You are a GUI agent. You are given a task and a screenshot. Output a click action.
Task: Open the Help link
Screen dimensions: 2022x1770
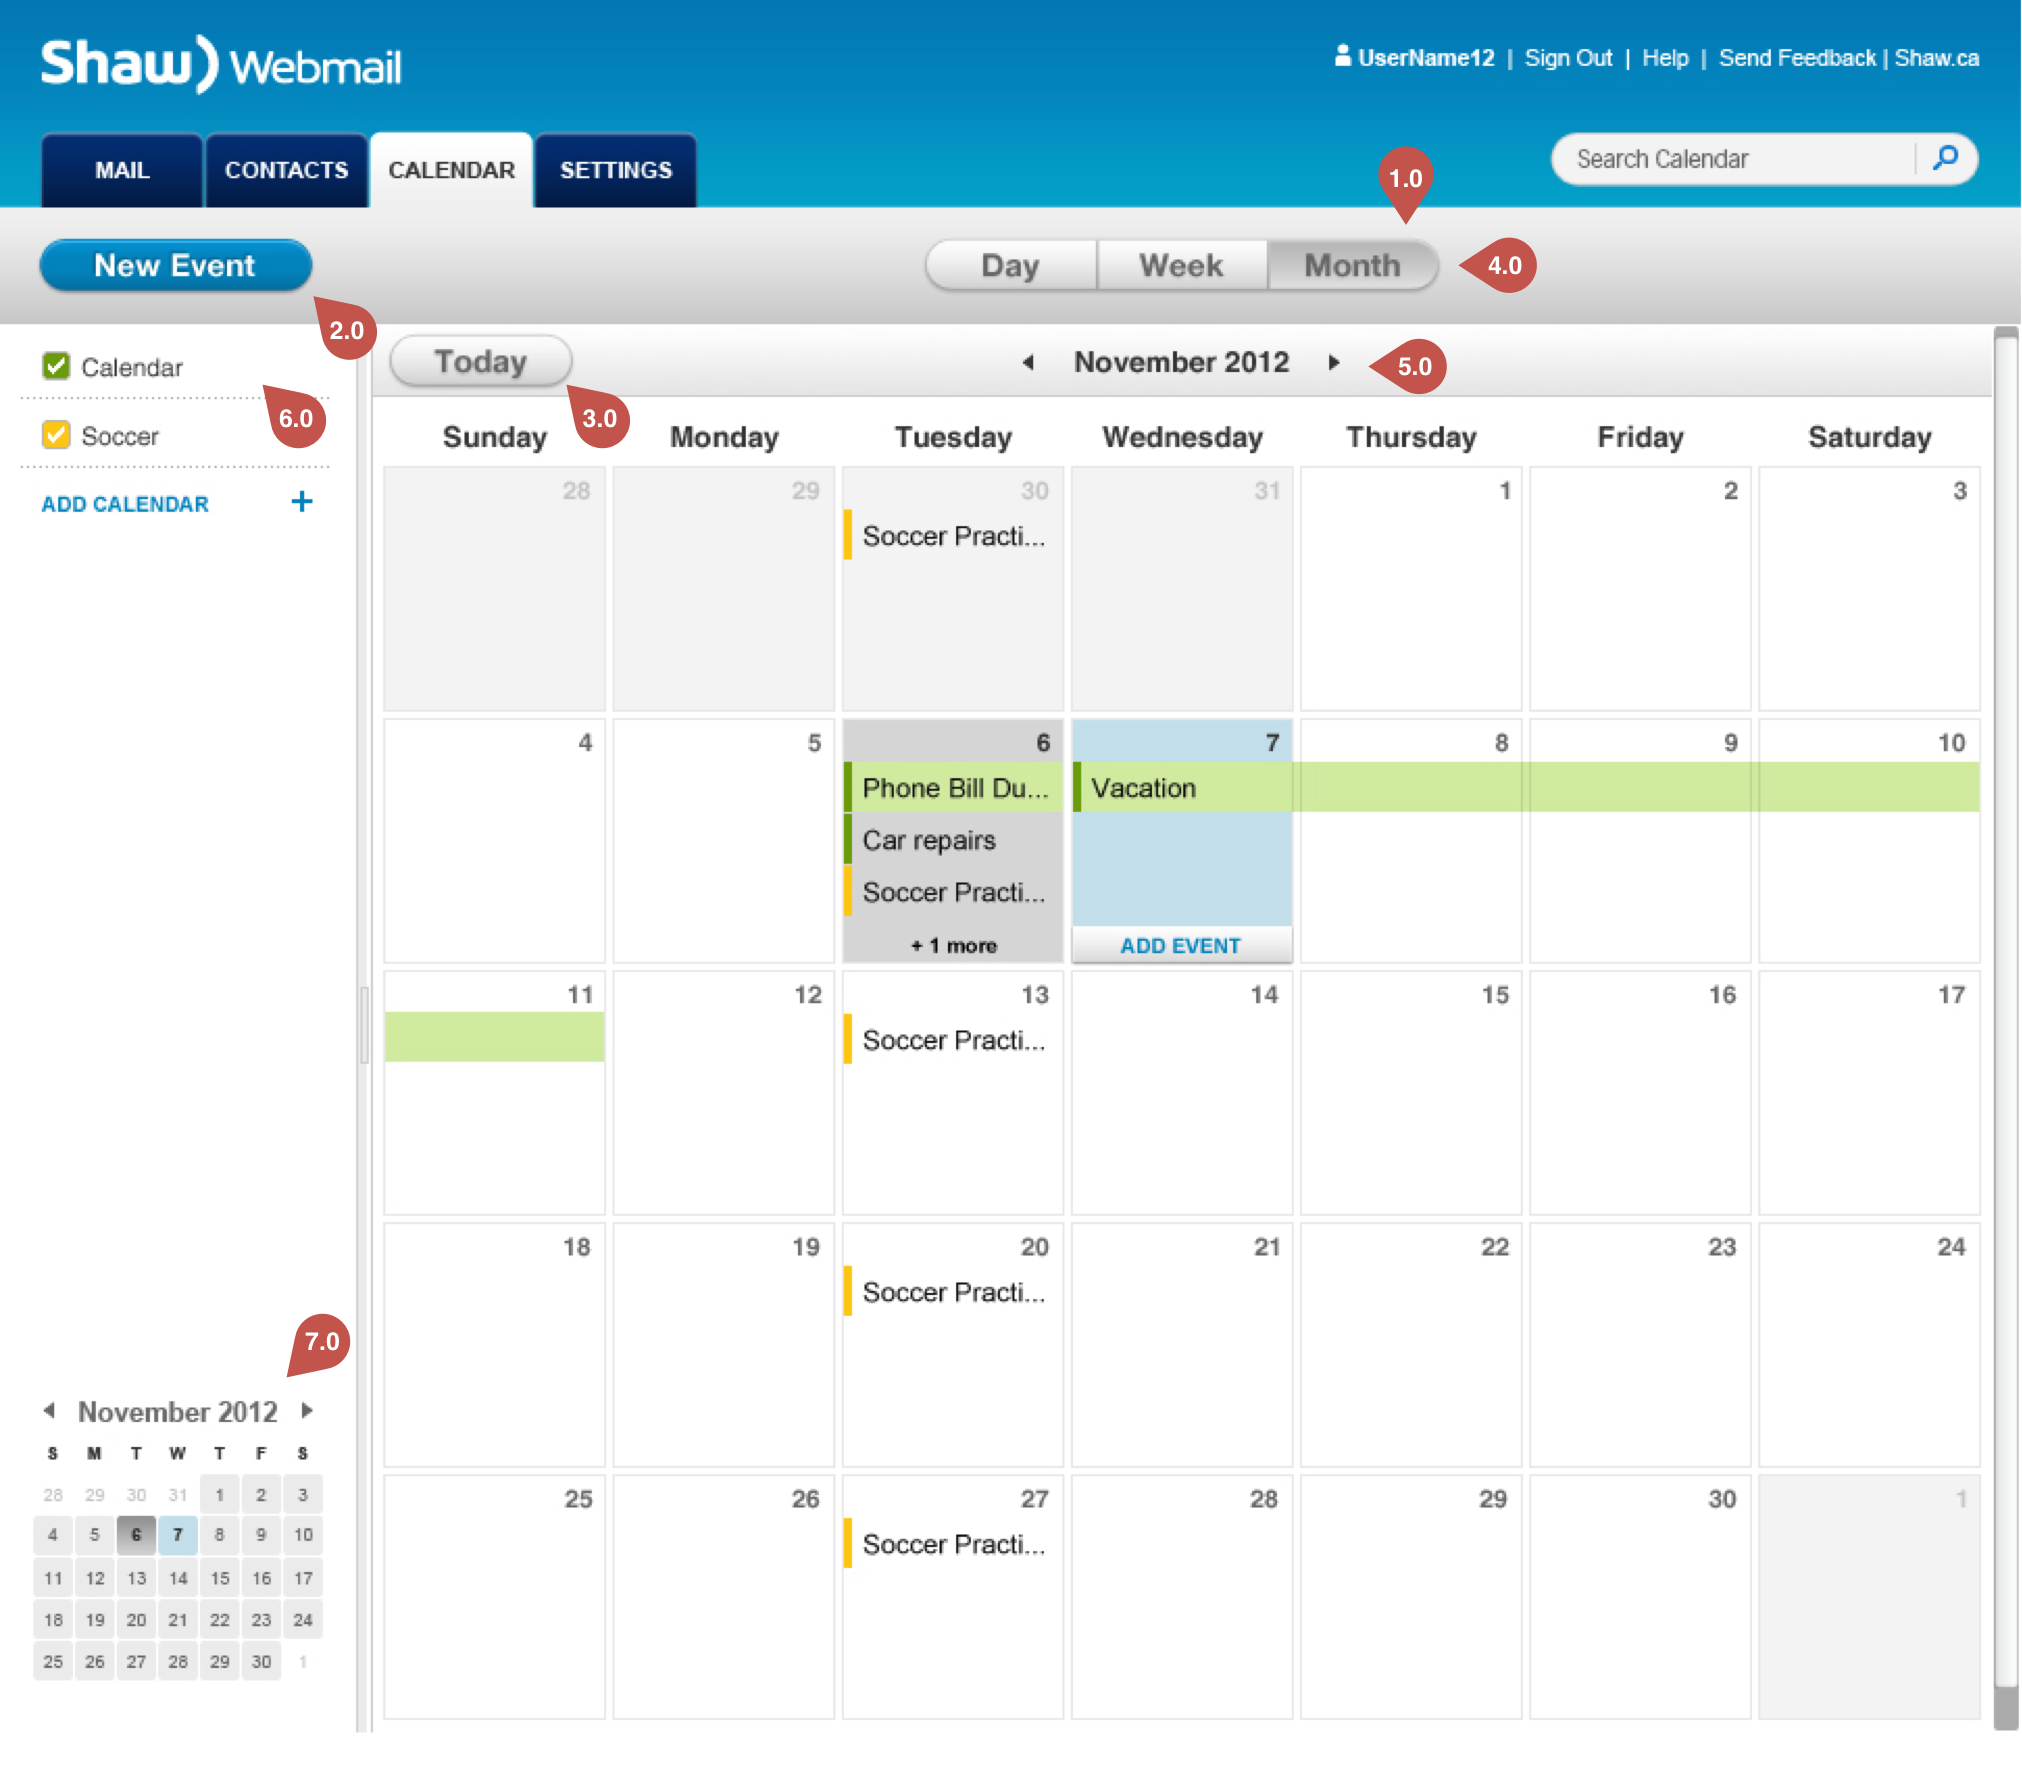pyautogui.click(x=1665, y=58)
